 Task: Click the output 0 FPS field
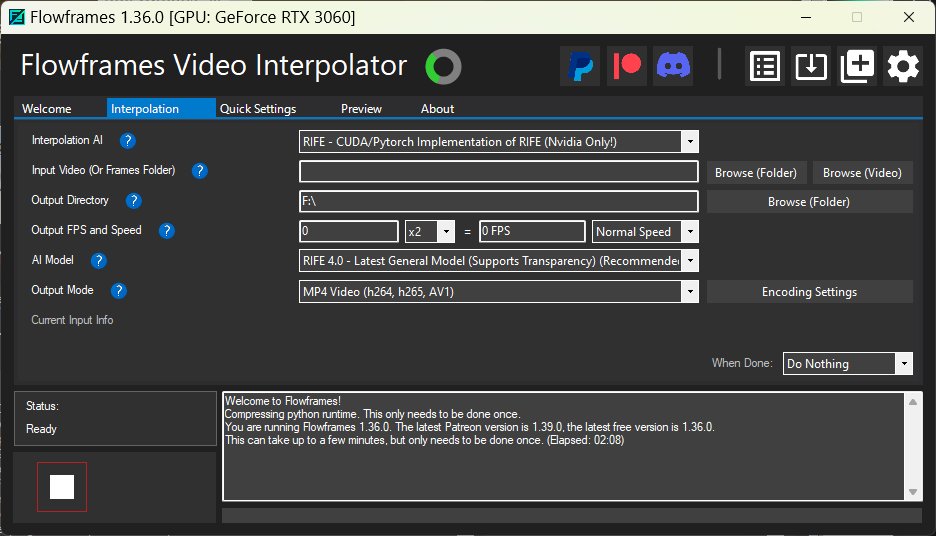tap(532, 232)
